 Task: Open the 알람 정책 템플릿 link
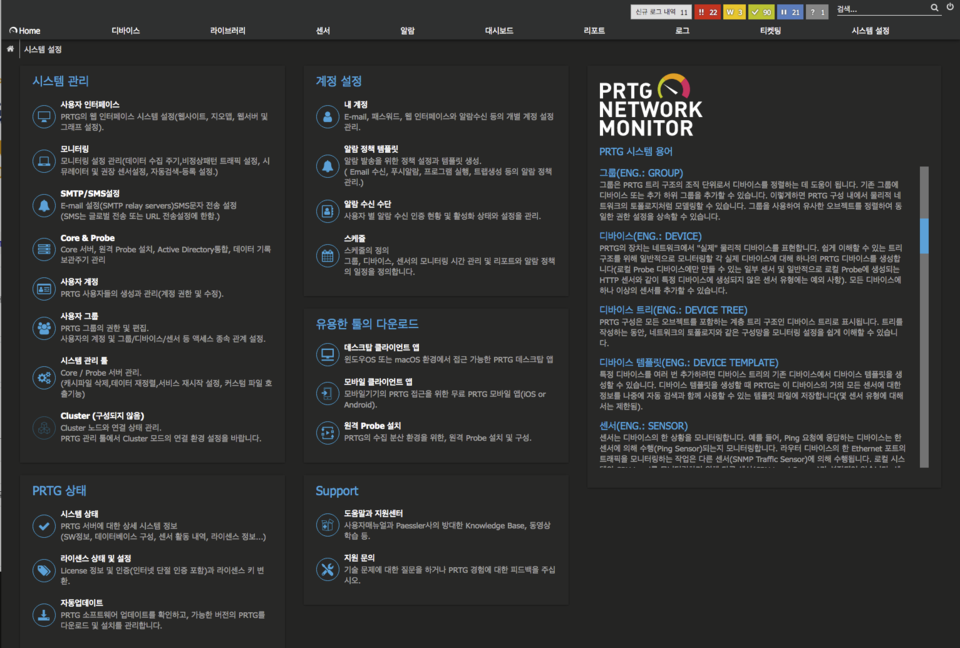[371, 149]
